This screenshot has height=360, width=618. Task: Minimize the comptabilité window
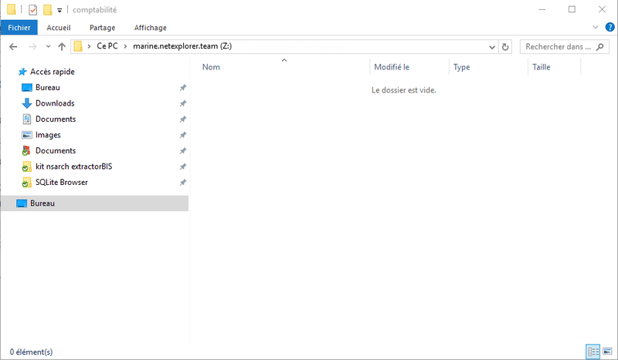pyautogui.click(x=542, y=9)
